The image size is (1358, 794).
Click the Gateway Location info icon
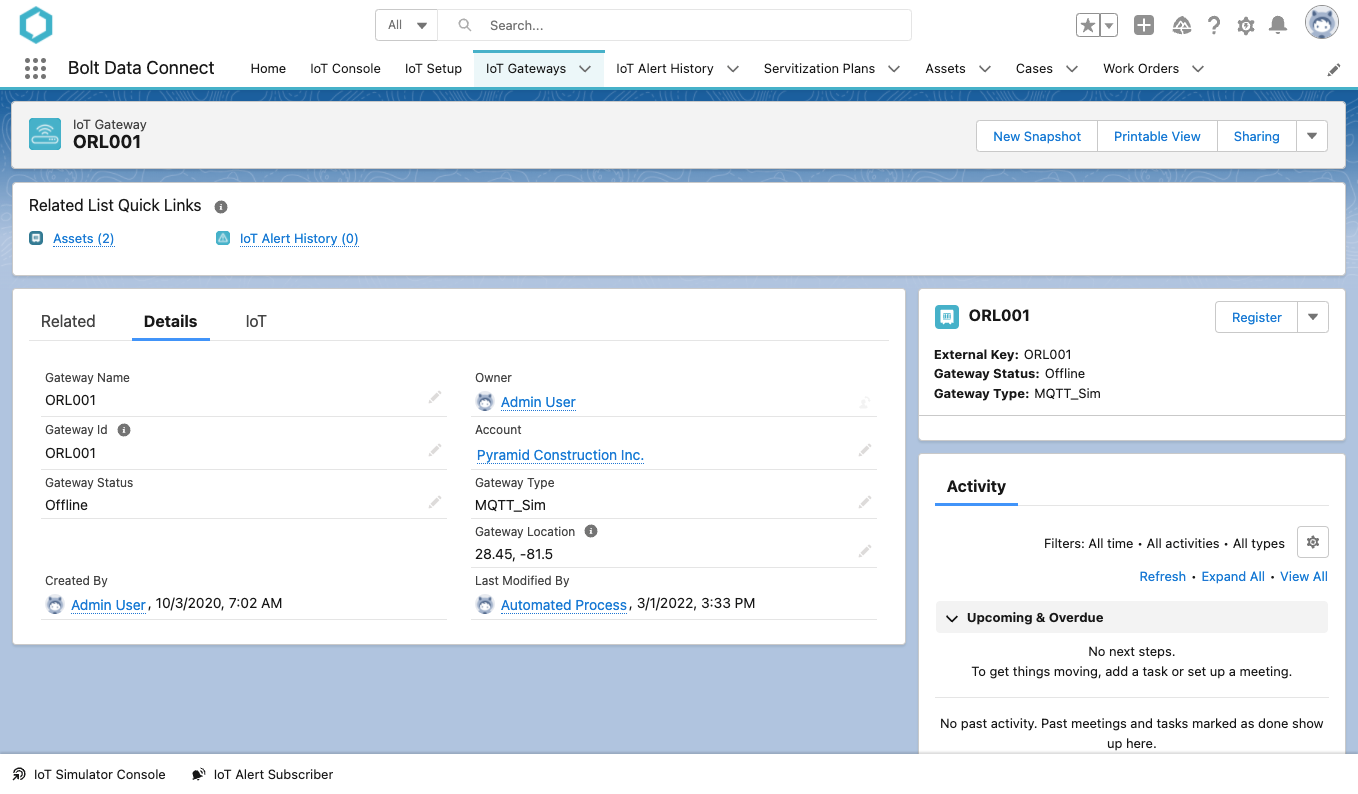591,531
